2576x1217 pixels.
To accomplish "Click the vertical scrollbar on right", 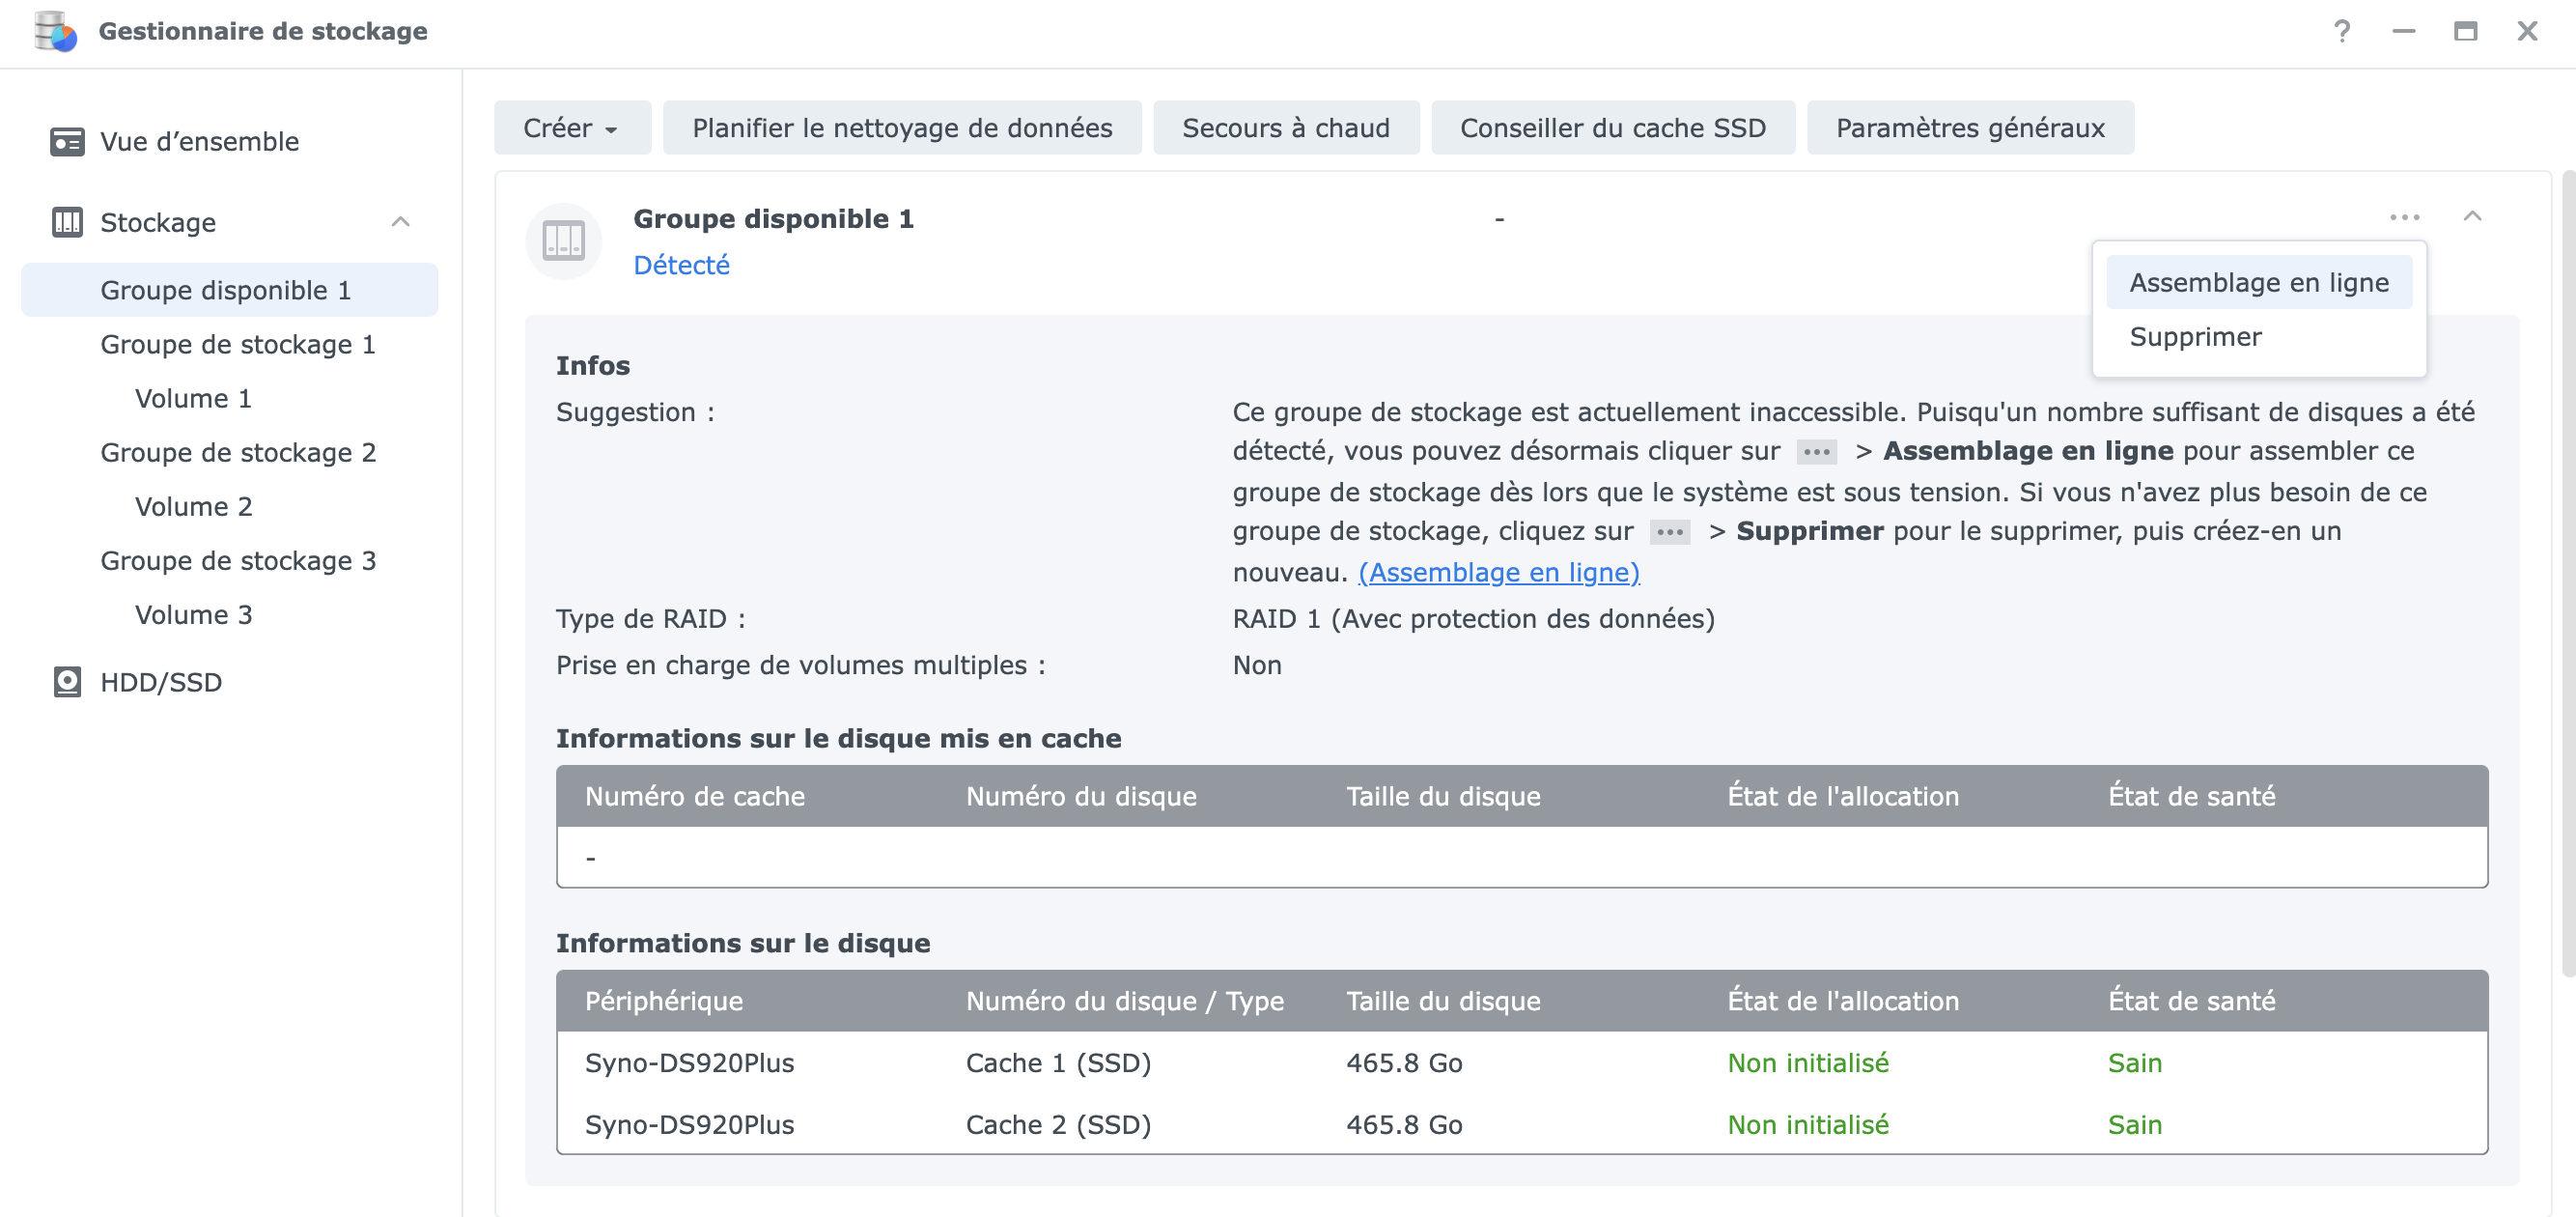I will tap(2567, 570).
